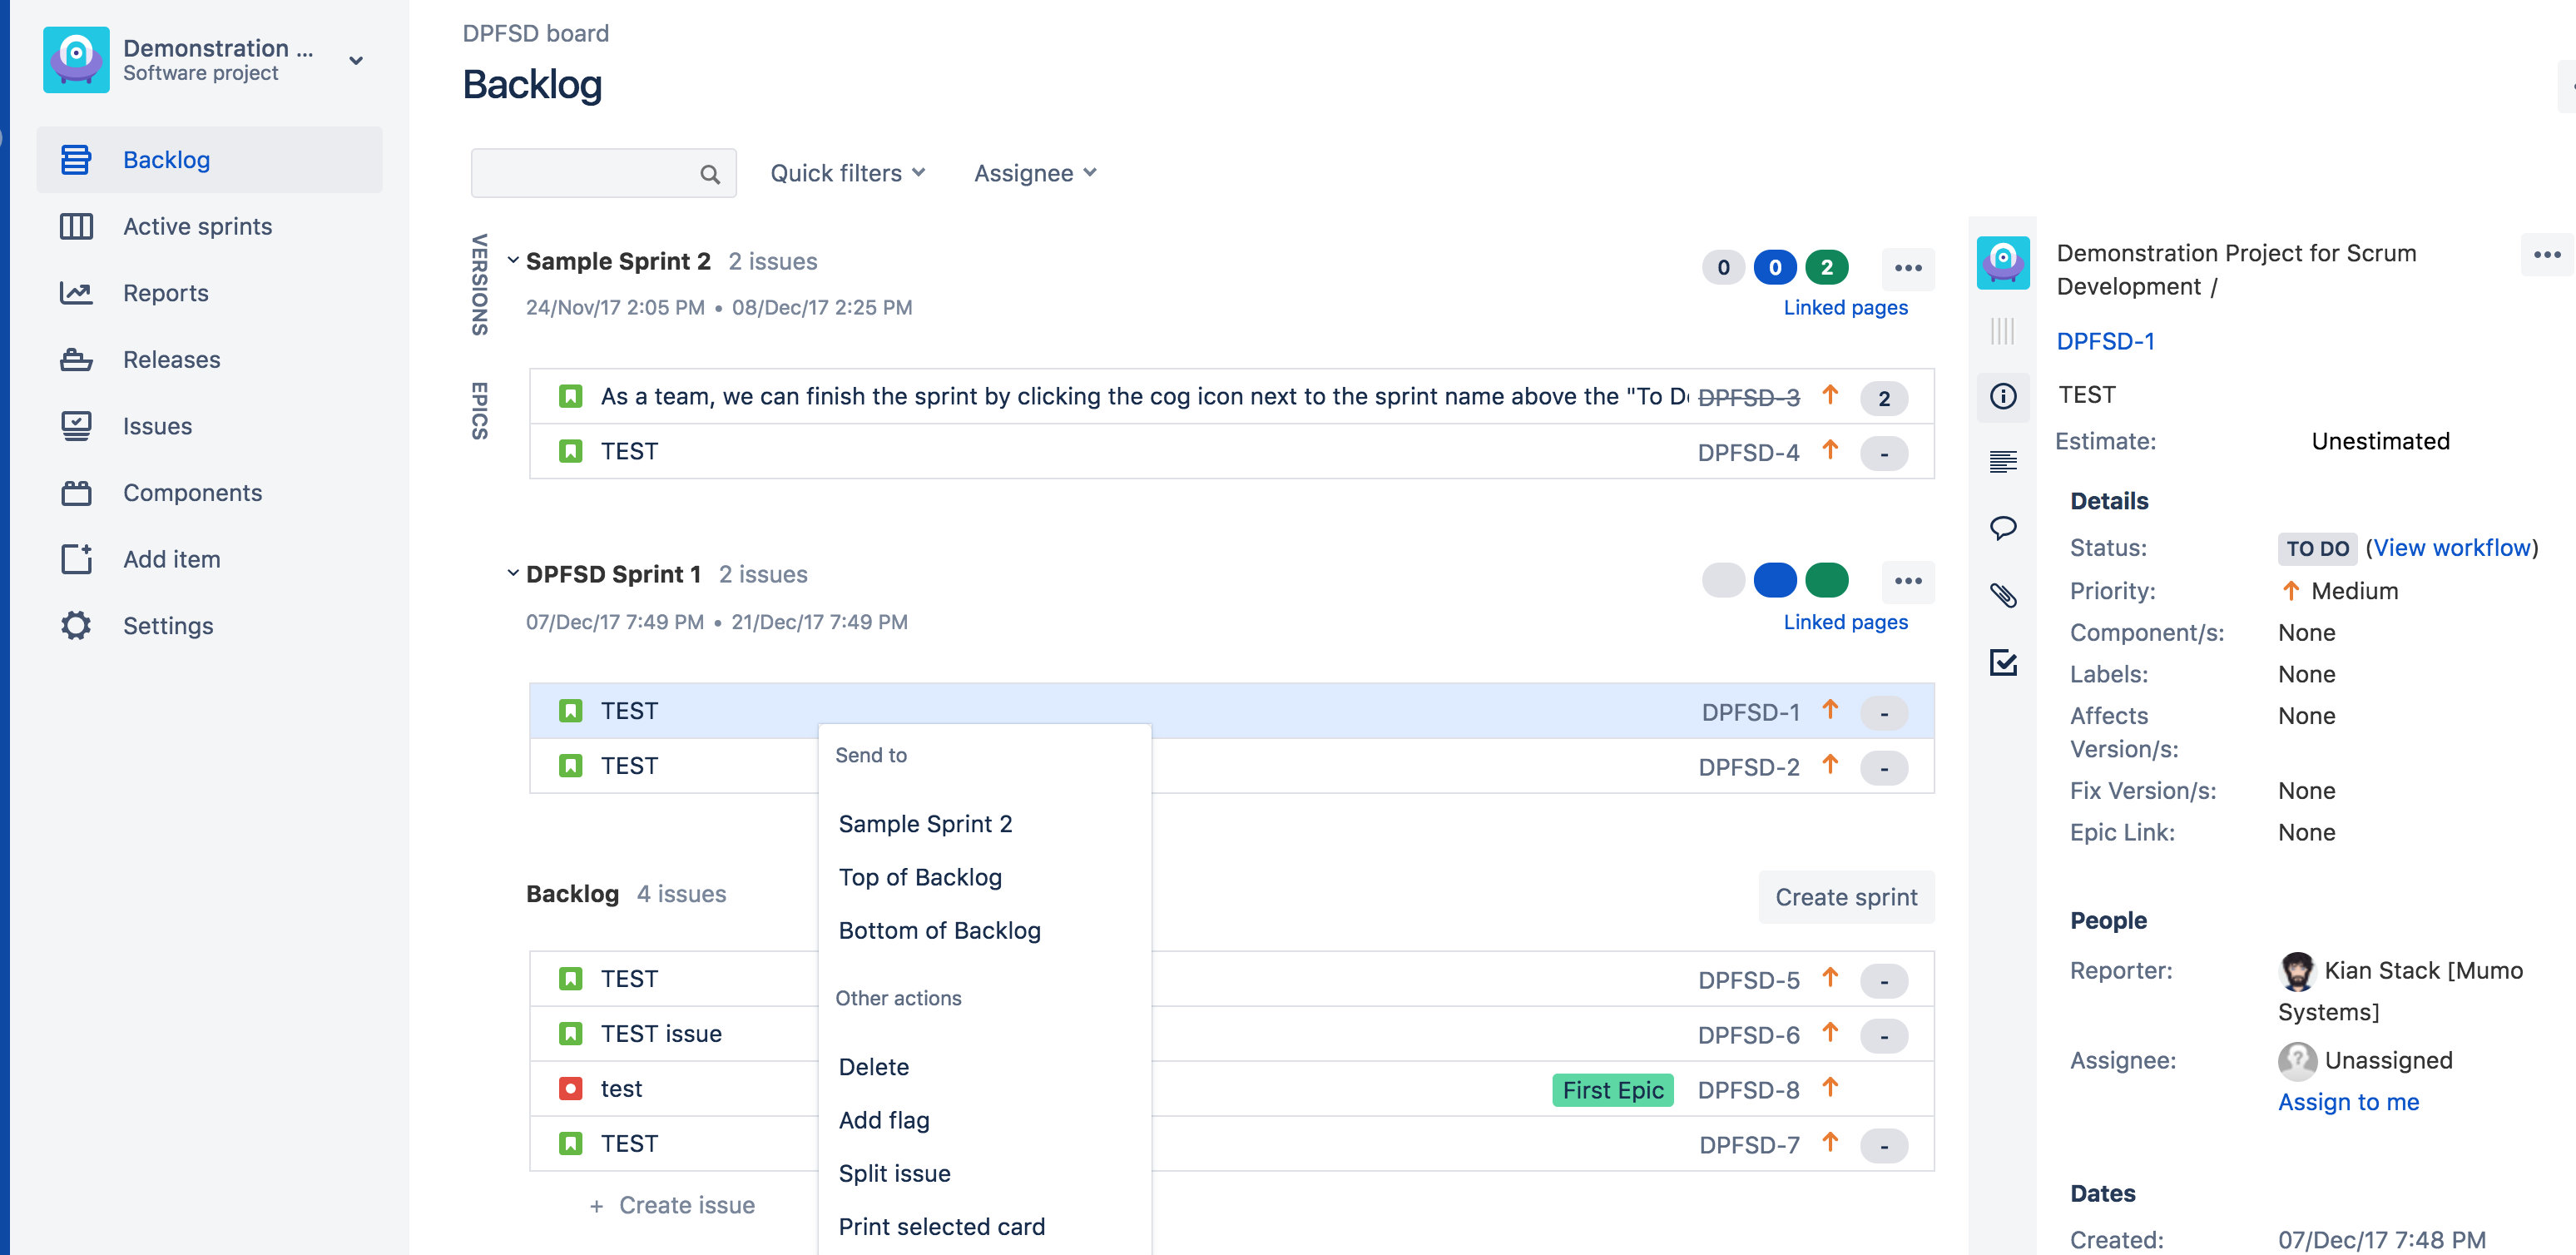Viewport: 2576px width, 1255px height.
Task: Open Releases ship icon in sidebar
Action: click(76, 360)
